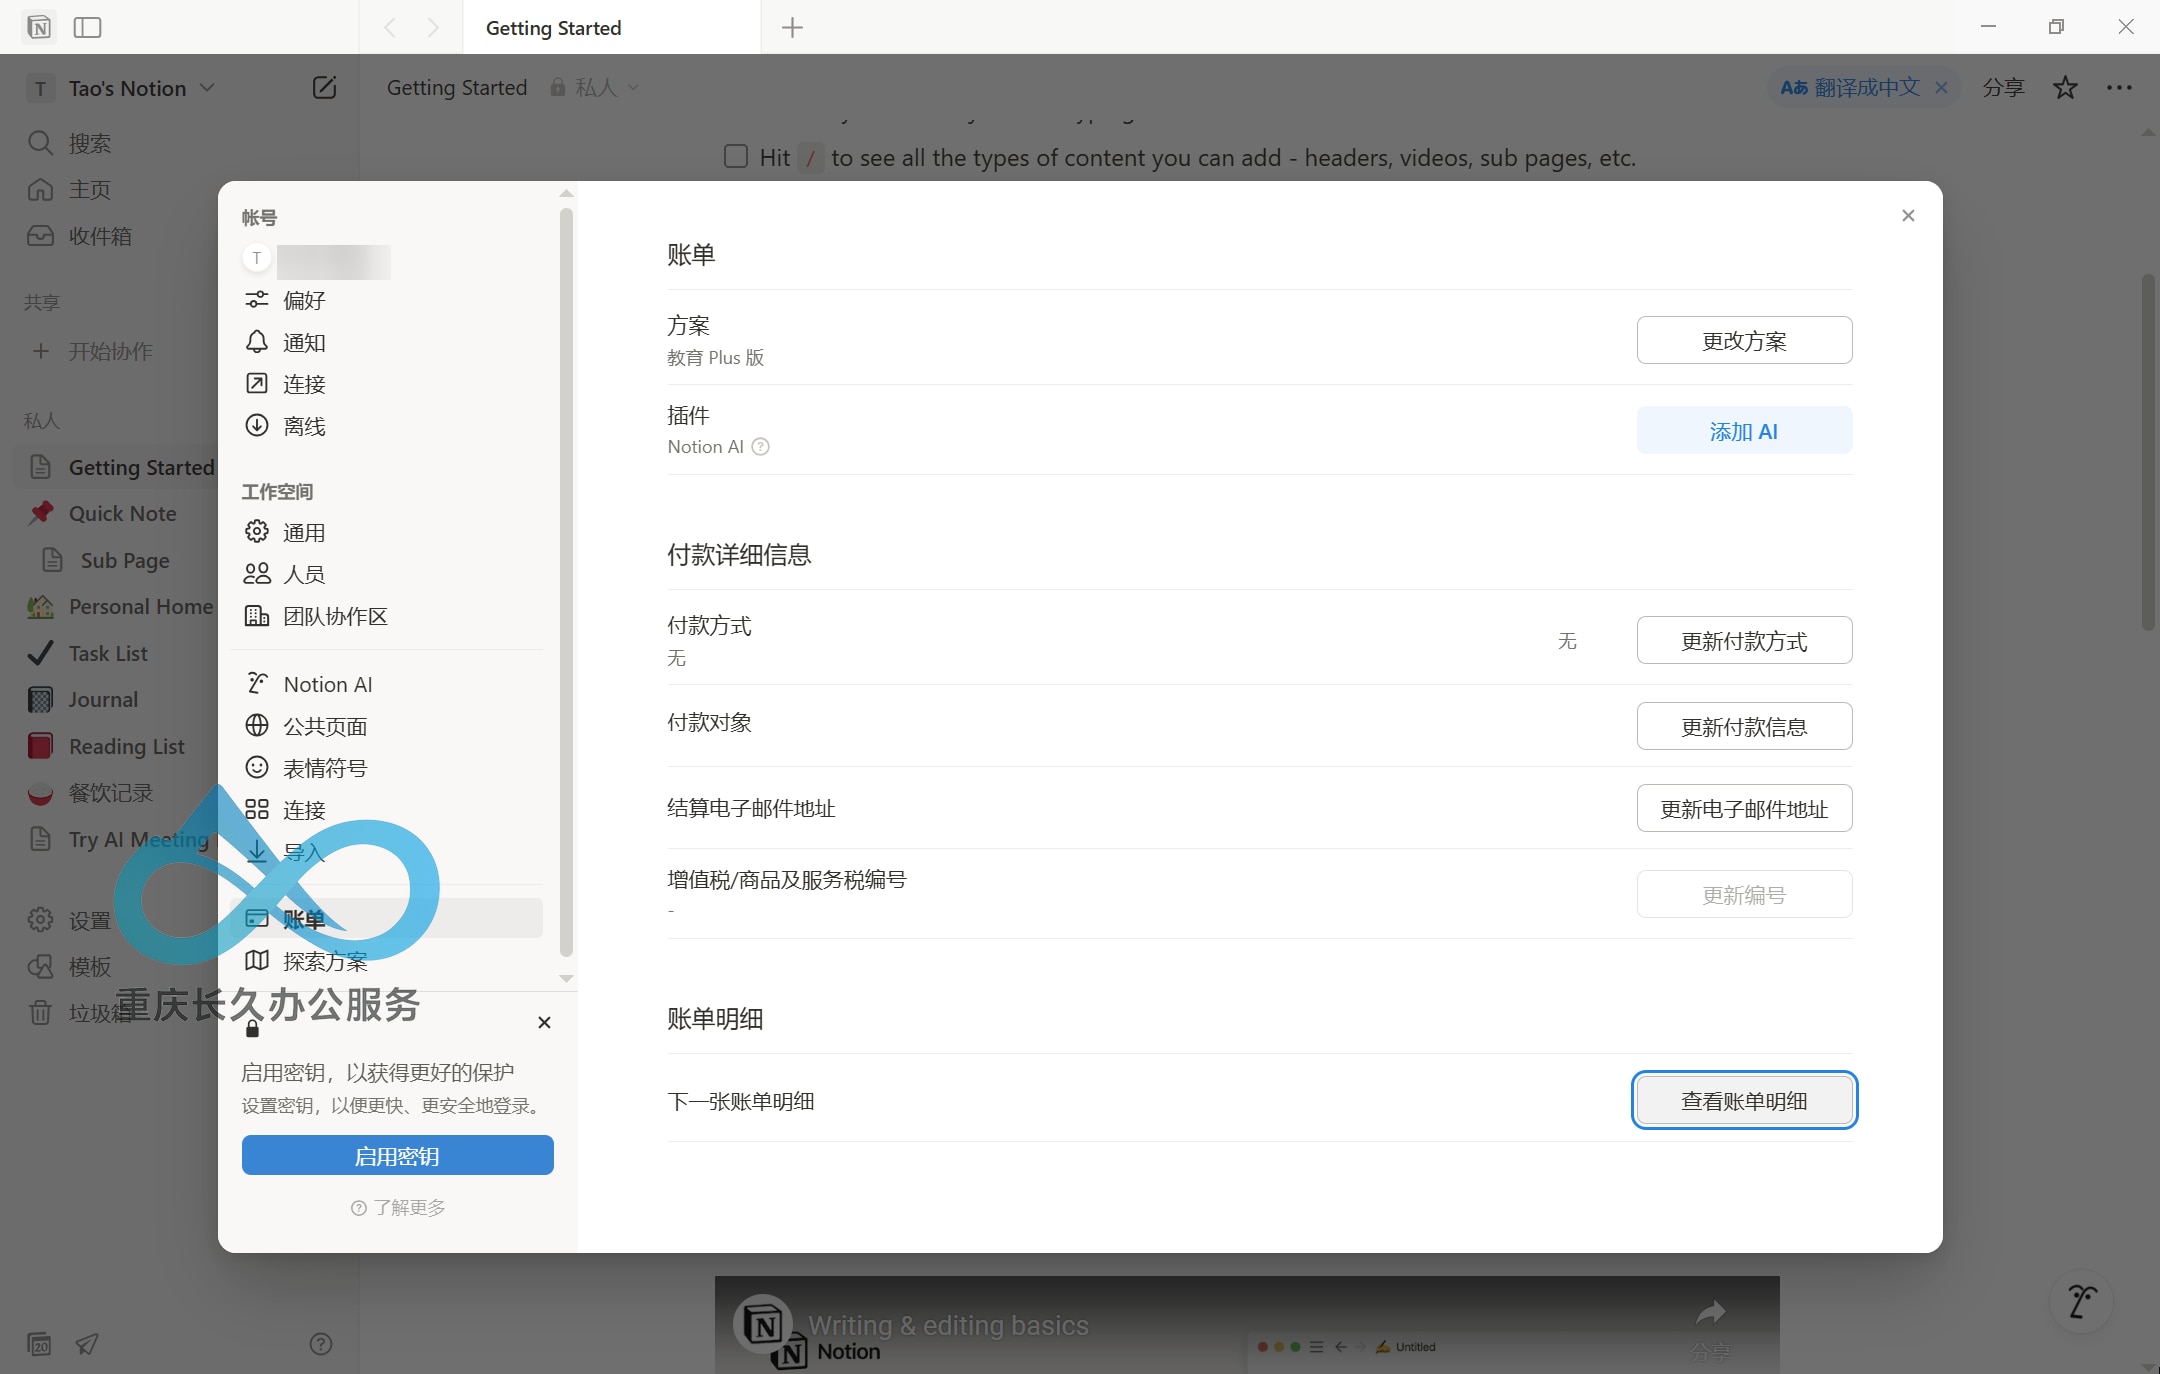Image resolution: width=2160 pixels, height=1374 pixels.
Task: Dismiss the 翻译成中文 translate banner
Action: point(1941,88)
